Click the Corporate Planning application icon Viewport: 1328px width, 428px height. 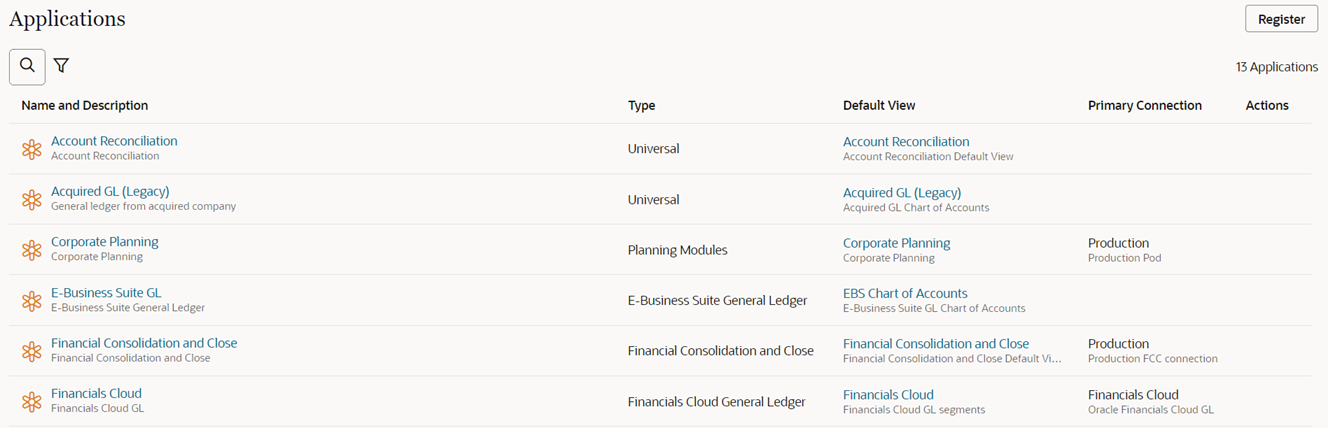click(32, 250)
